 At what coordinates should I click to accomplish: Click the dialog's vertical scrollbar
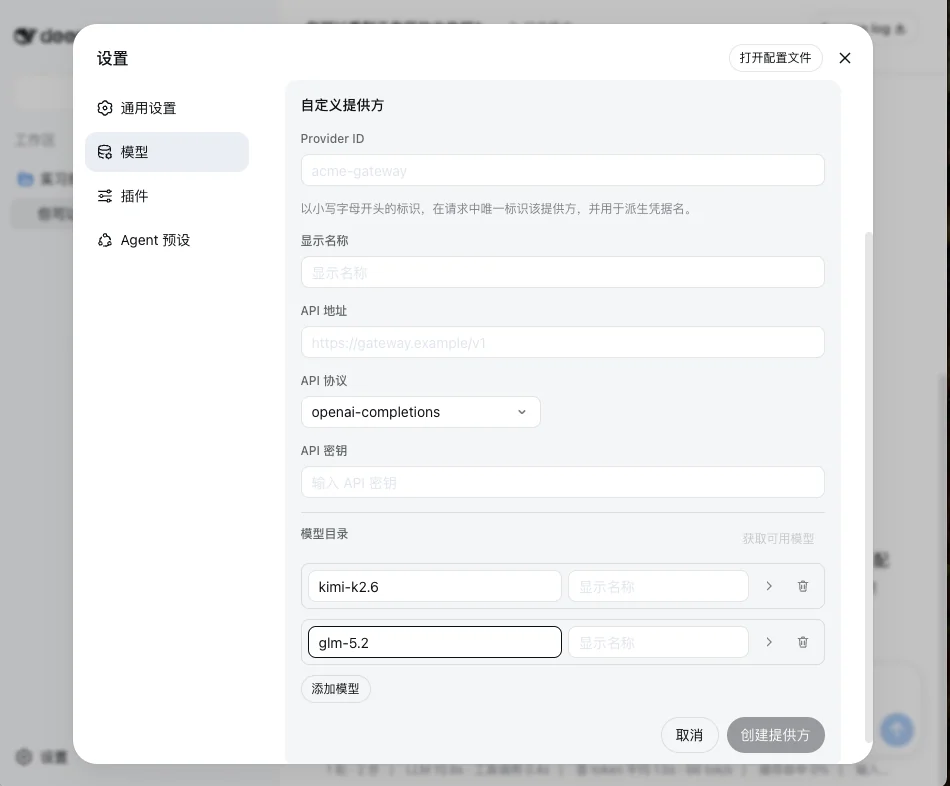coord(868,487)
